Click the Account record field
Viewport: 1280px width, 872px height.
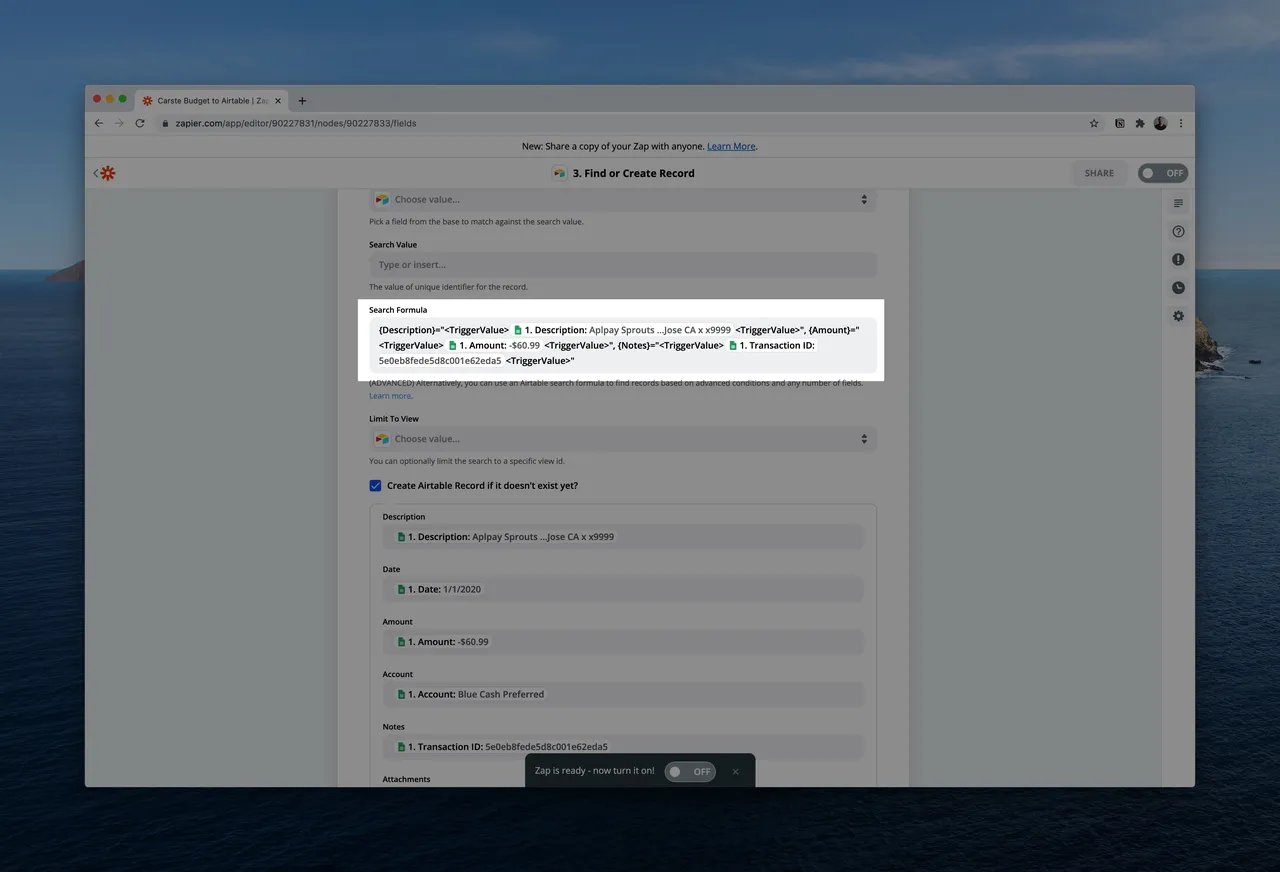[623, 694]
